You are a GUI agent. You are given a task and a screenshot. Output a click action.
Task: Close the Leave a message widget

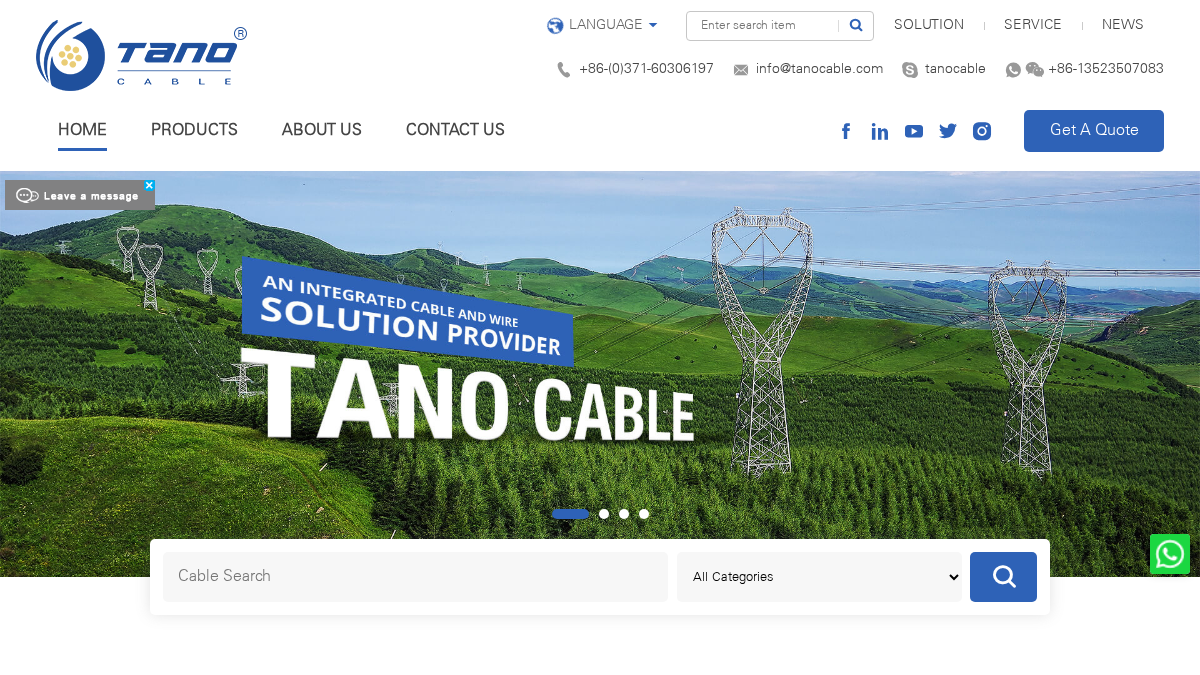click(149, 185)
